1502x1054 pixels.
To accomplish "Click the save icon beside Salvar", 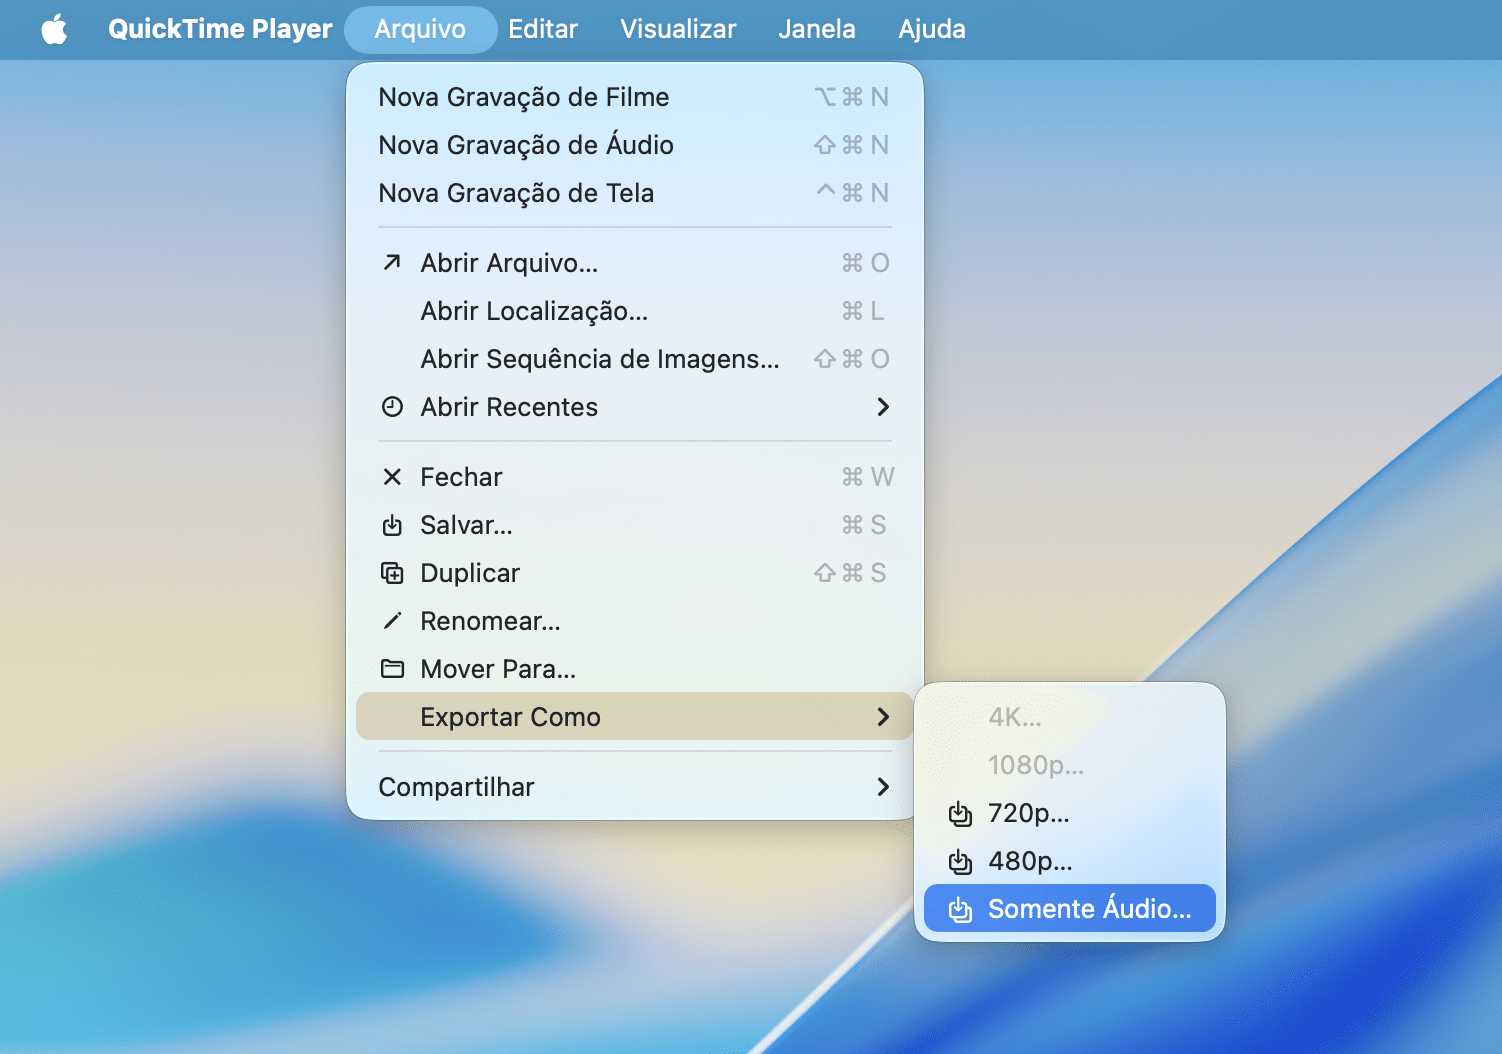I will point(392,525).
